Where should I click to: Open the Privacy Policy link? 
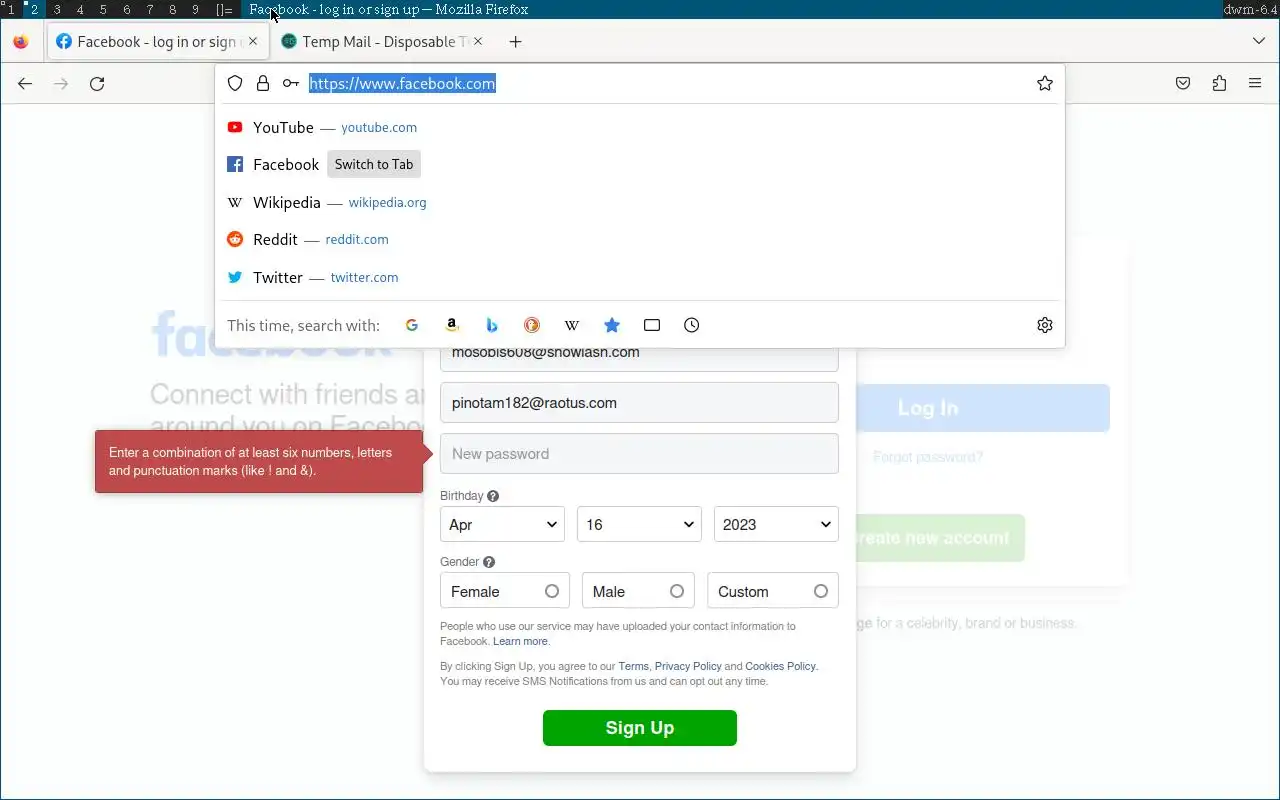point(688,666)
